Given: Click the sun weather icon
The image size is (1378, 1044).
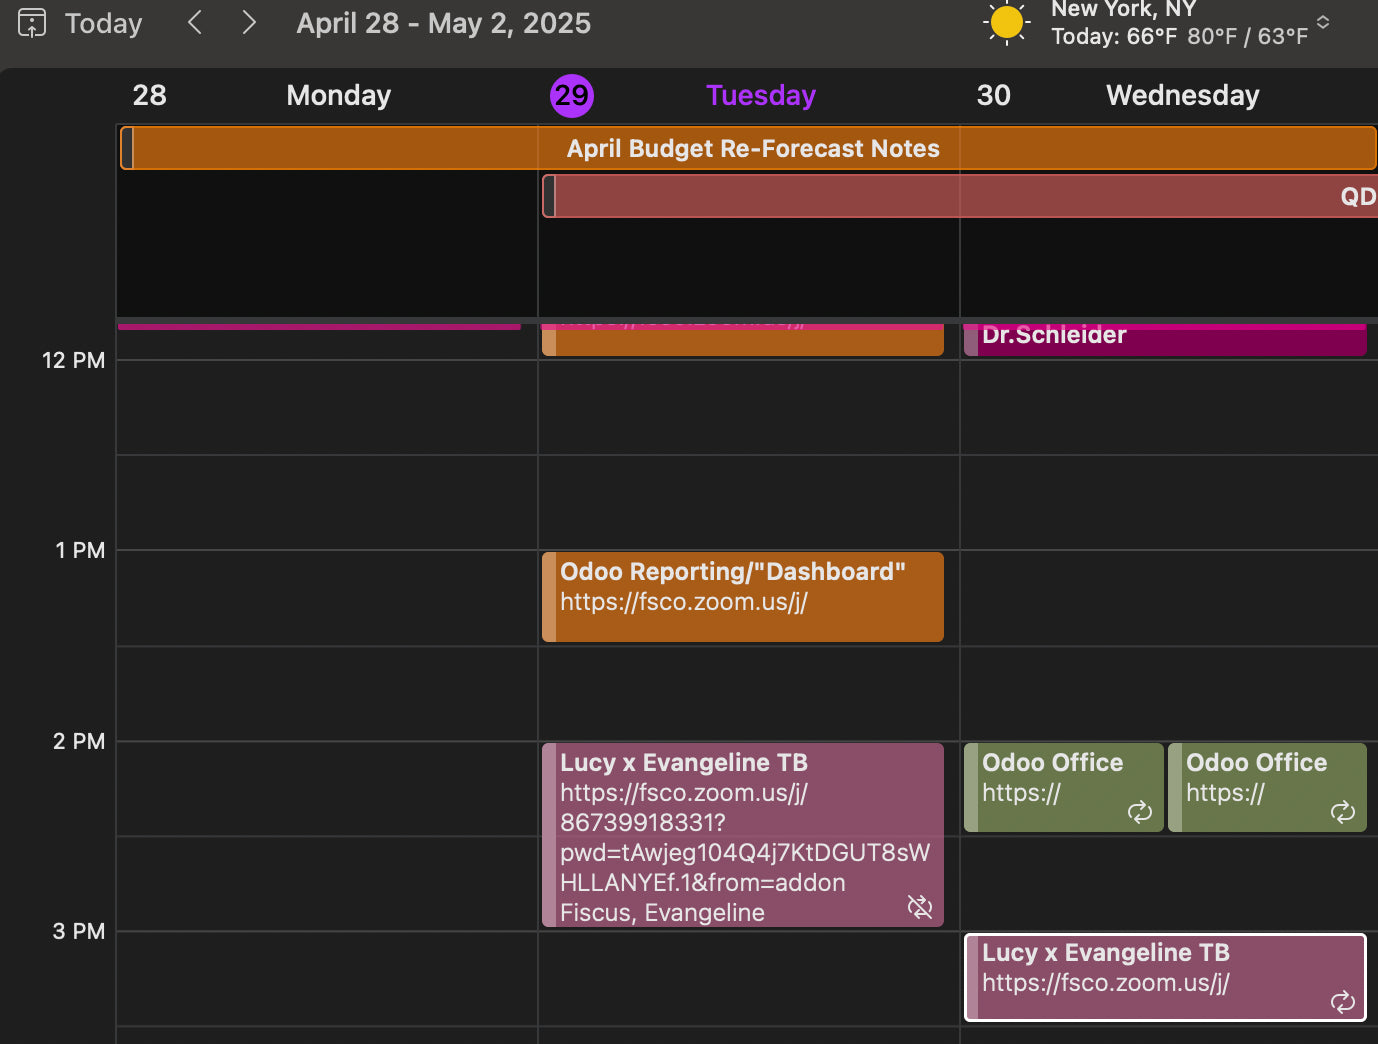Looking at the screenshot, I should 1006,23.
